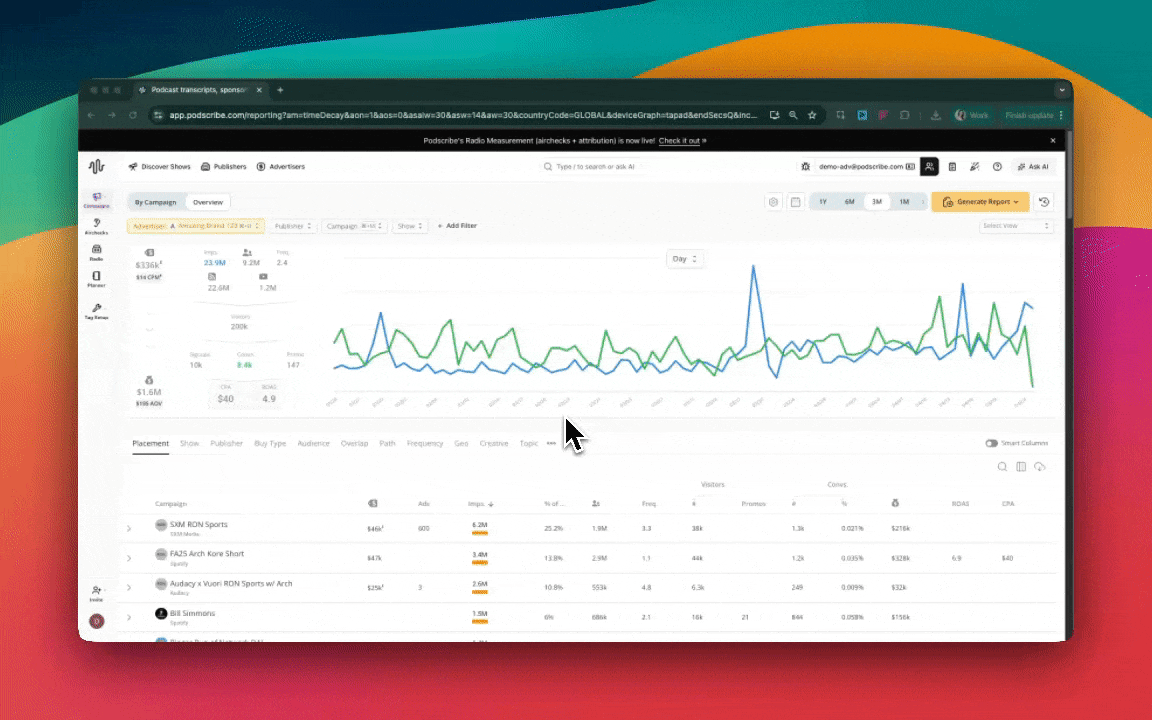Reload the page in browser

click(x=133, y=115)
